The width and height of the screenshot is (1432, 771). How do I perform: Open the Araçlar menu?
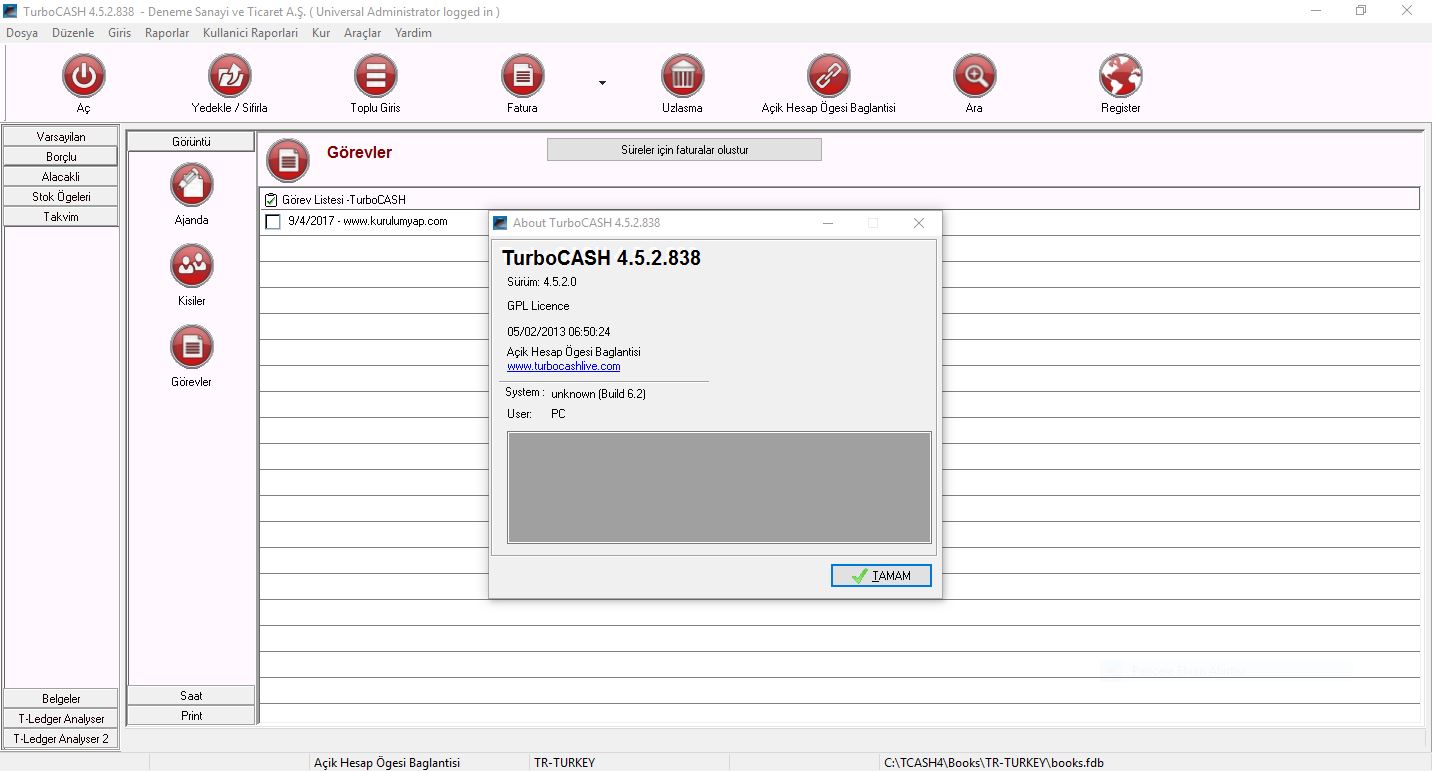pos(363,33)
